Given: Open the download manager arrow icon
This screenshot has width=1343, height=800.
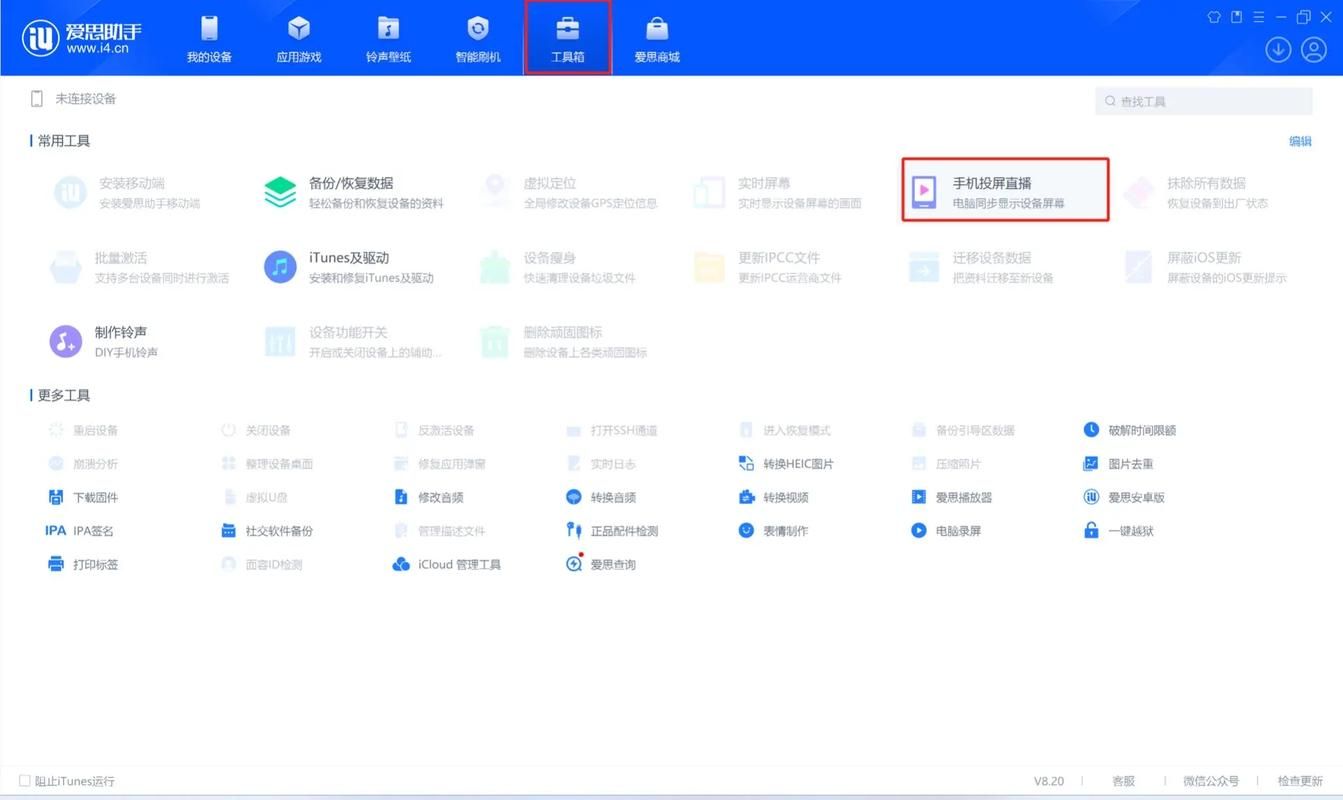Looking at the screenshot, I should pos(1278,49).
